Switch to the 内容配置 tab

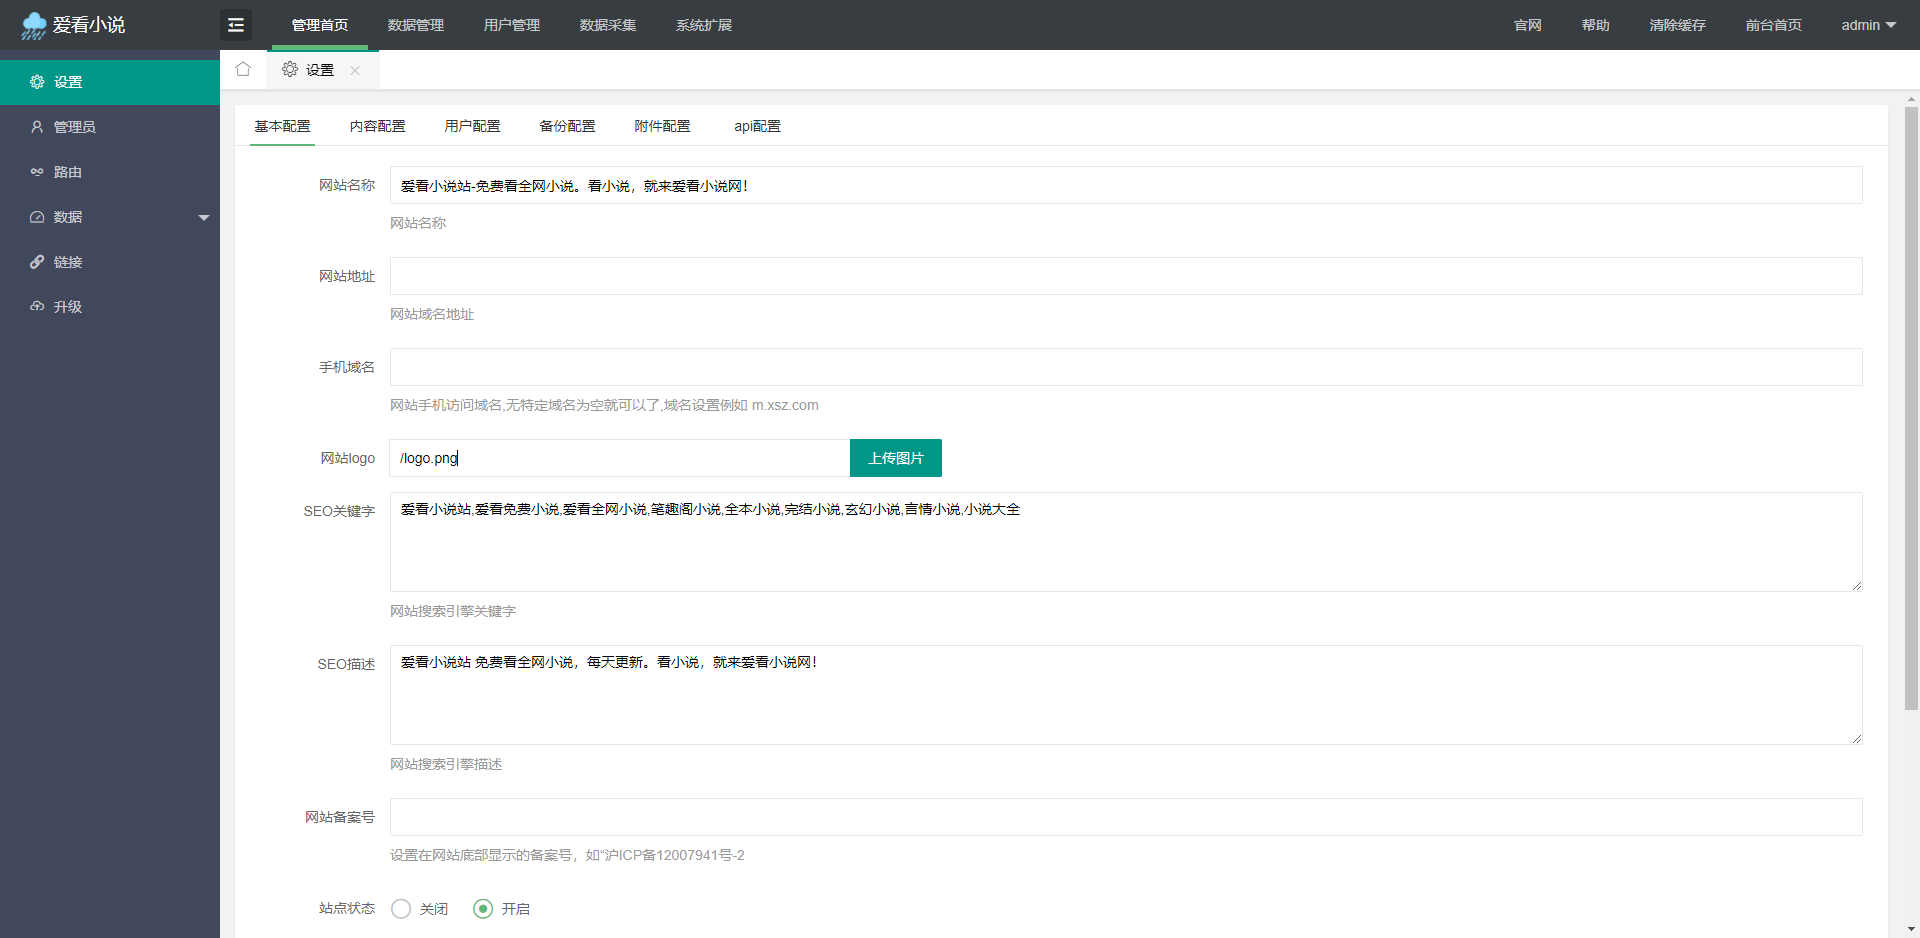click(x=377, y=126)
